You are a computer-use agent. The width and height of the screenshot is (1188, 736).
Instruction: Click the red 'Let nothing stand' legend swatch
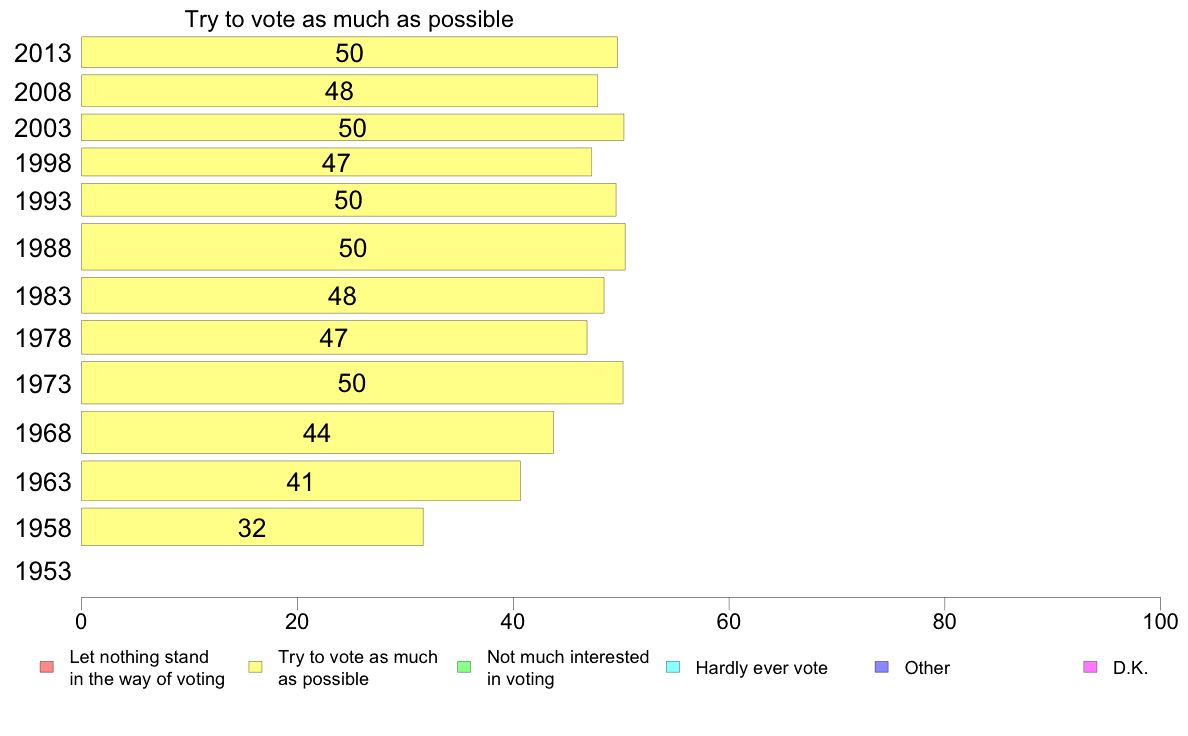47,667
